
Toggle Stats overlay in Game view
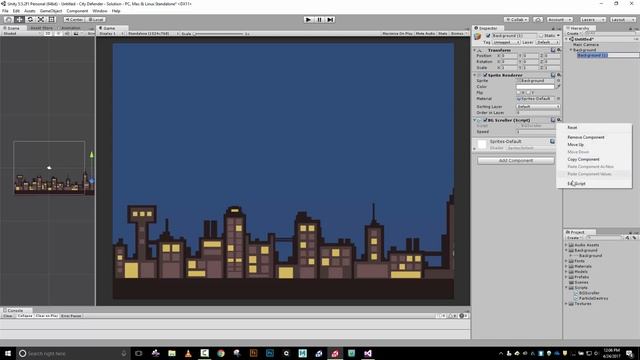443,33
